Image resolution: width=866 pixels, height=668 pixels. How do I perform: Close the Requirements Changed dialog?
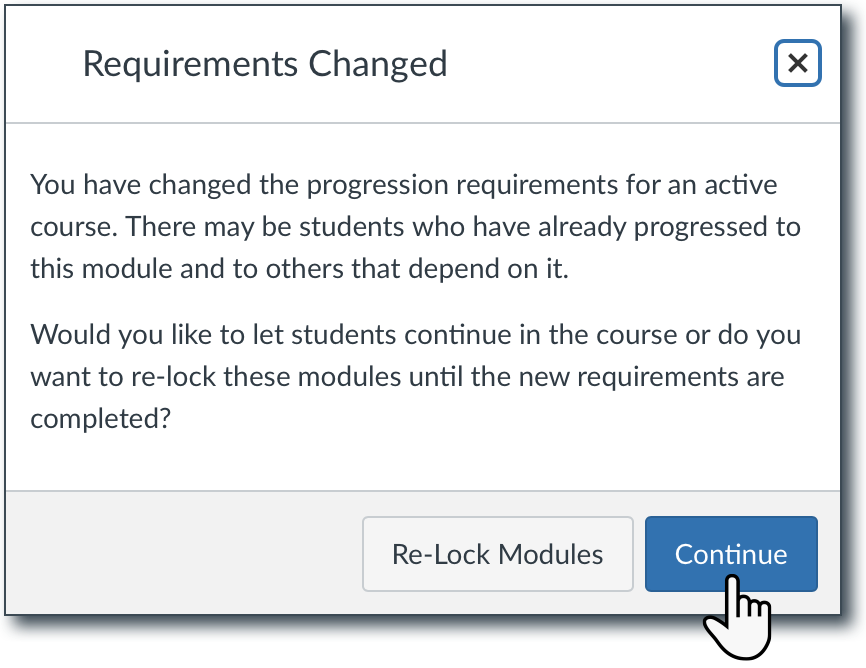[x=797, y=64]
